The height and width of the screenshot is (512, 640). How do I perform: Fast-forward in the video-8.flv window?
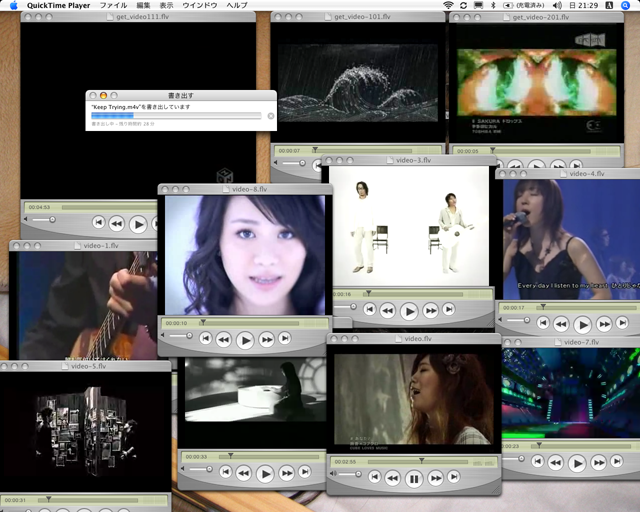point(266,339)
